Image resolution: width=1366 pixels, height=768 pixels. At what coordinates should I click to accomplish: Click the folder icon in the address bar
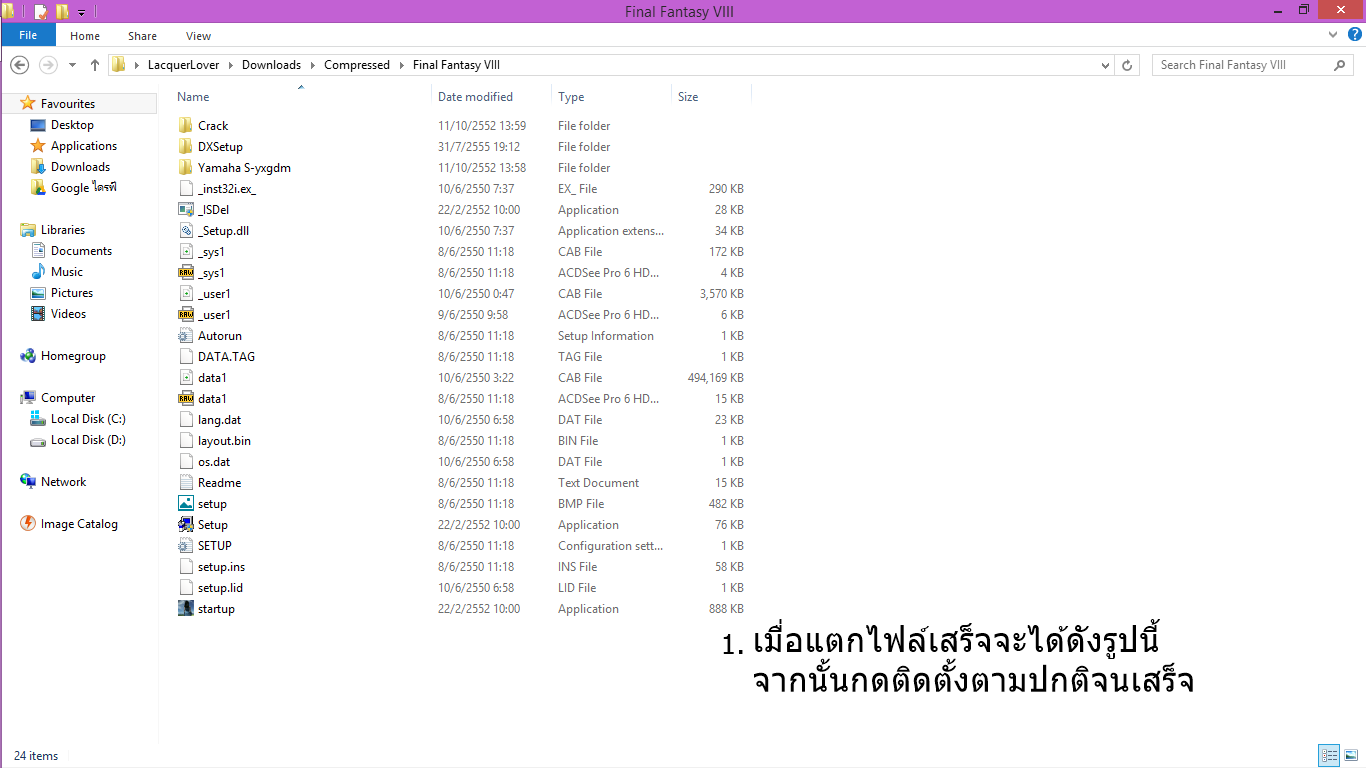(119, 65)
